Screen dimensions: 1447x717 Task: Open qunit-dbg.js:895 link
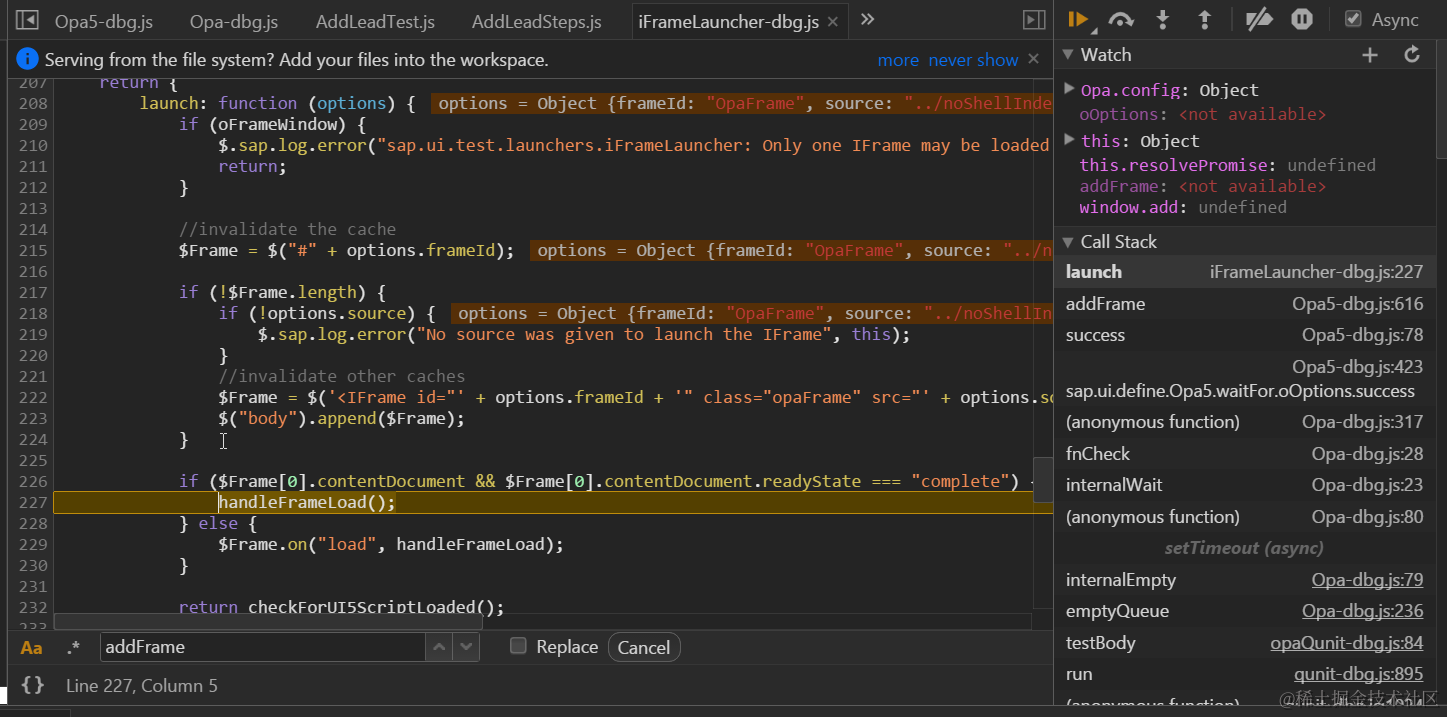tap(1358, 674)
